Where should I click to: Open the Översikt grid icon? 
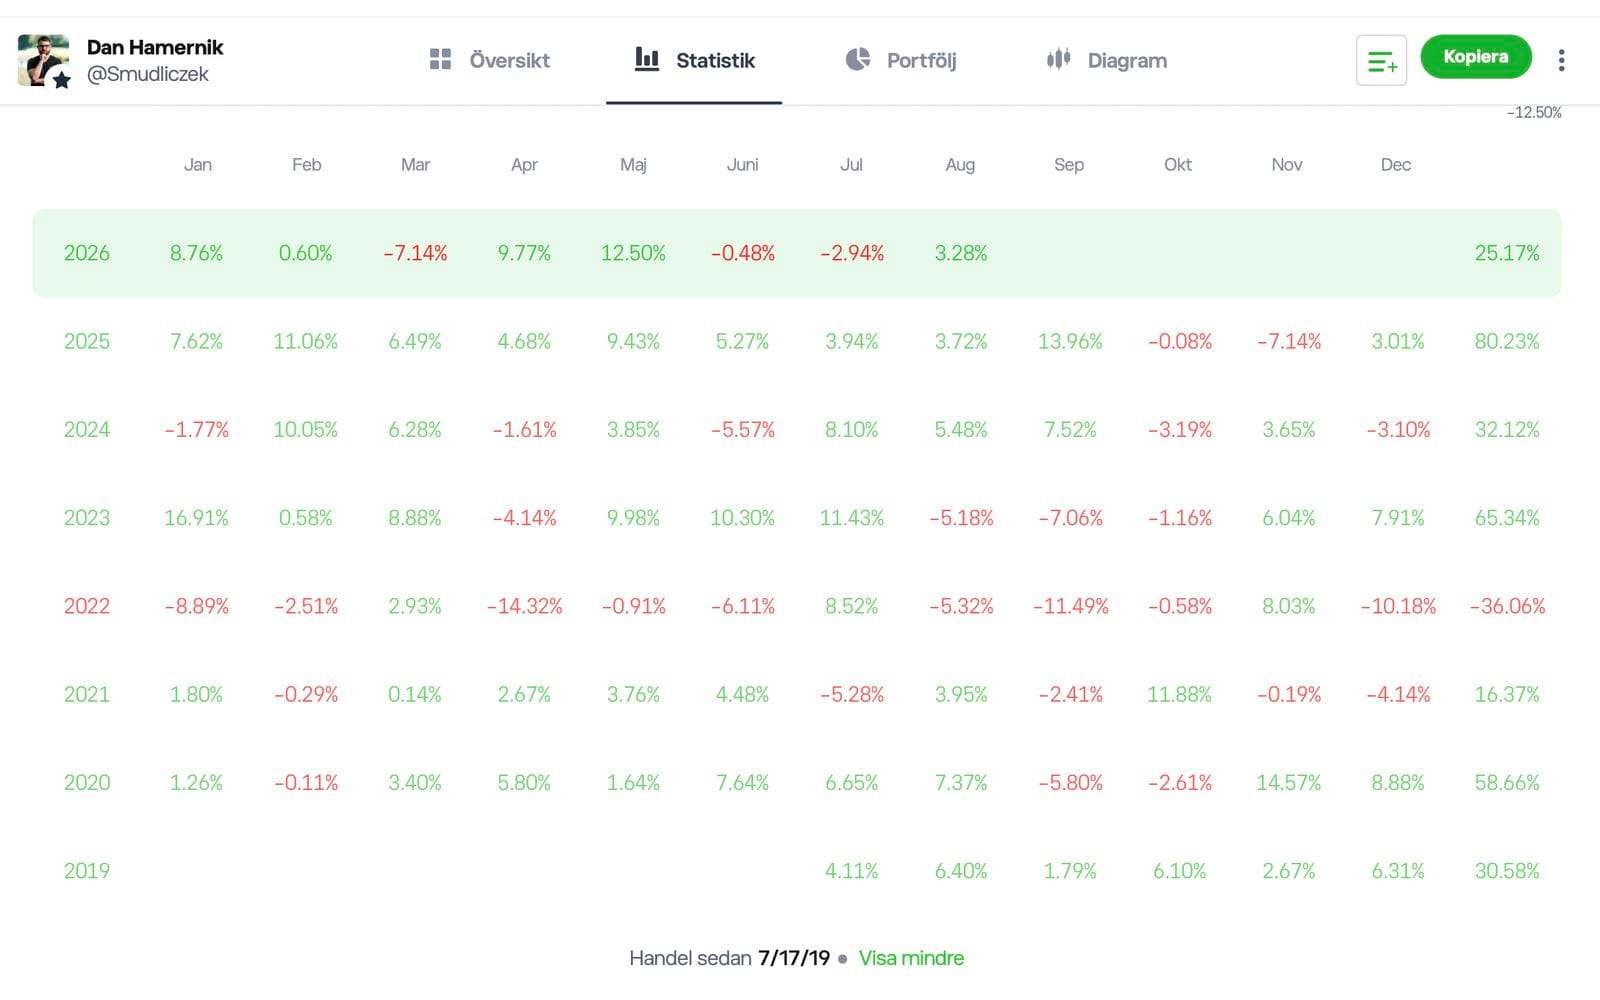[440, 60]
